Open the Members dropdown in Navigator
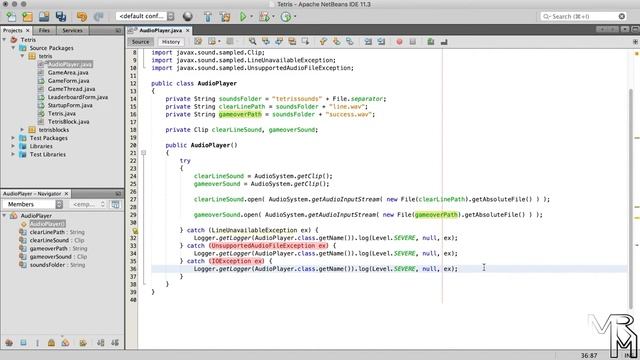Image resolution: width=640 pixels, height=360 pixels. click(x=33, y=204)
